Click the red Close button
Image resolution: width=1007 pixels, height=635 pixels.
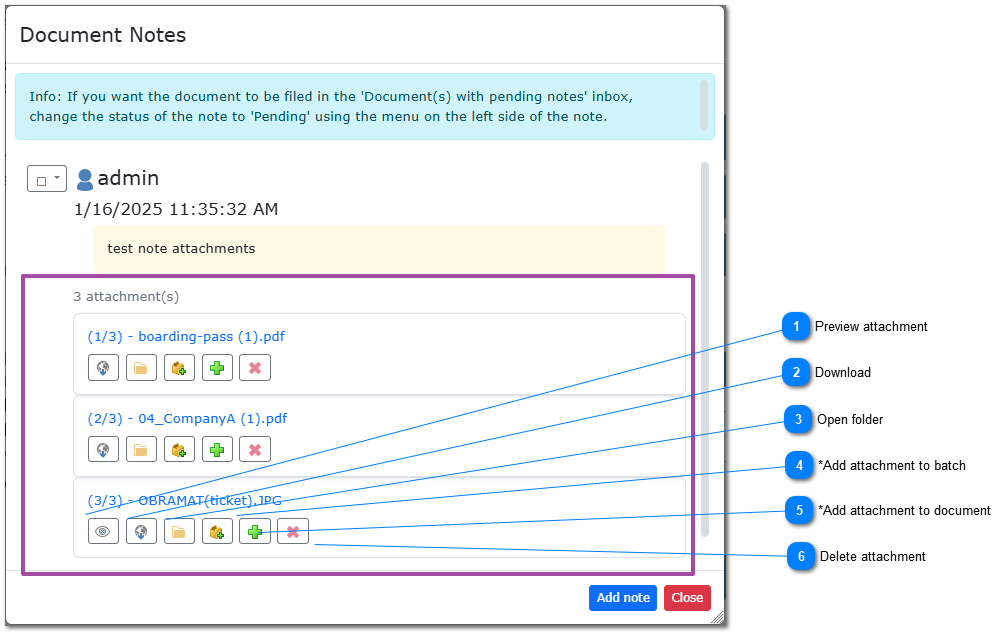tap(687, 598)
